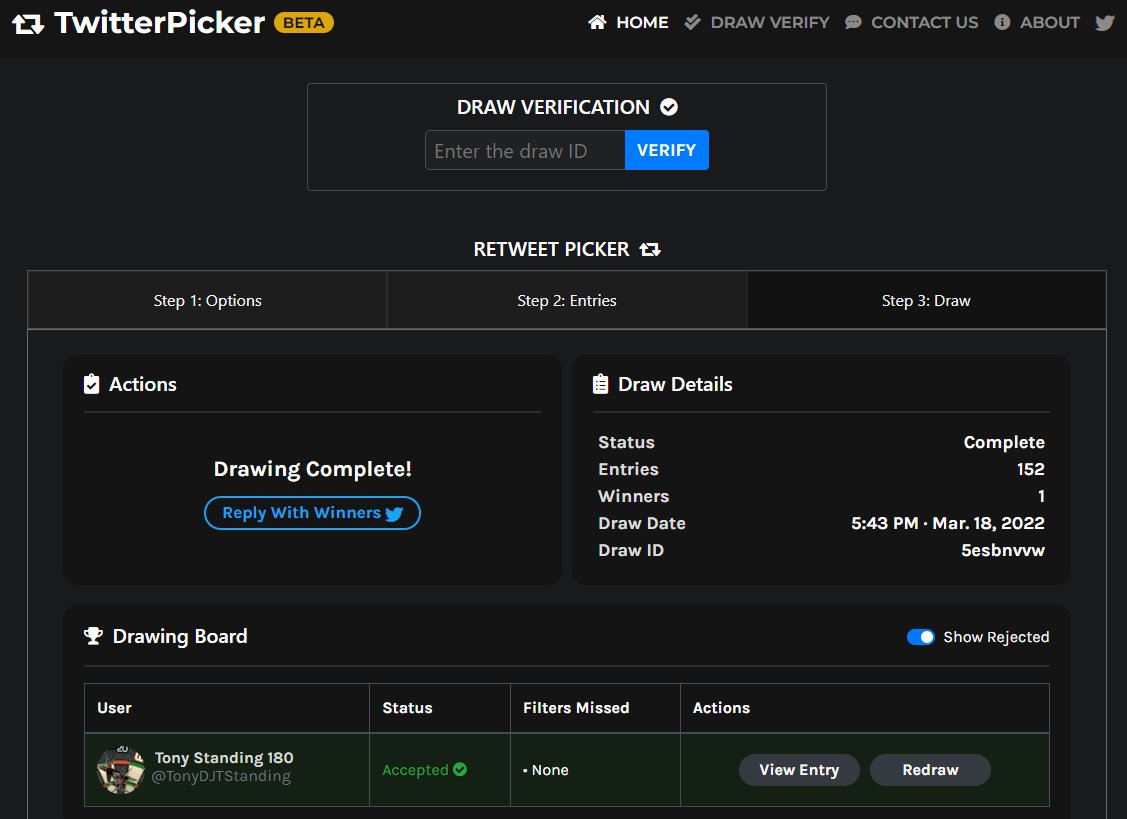Click the draw verify double-check icon

tap(692, 22)
